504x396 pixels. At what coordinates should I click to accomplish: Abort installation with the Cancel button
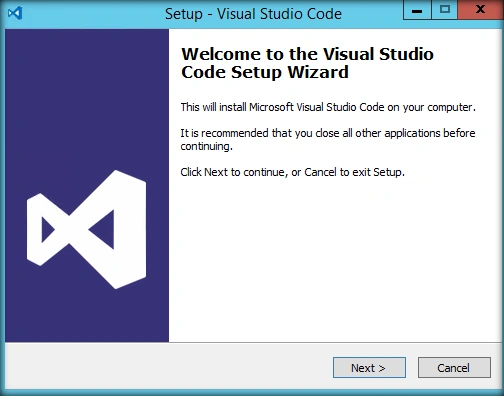pos(454,368)
